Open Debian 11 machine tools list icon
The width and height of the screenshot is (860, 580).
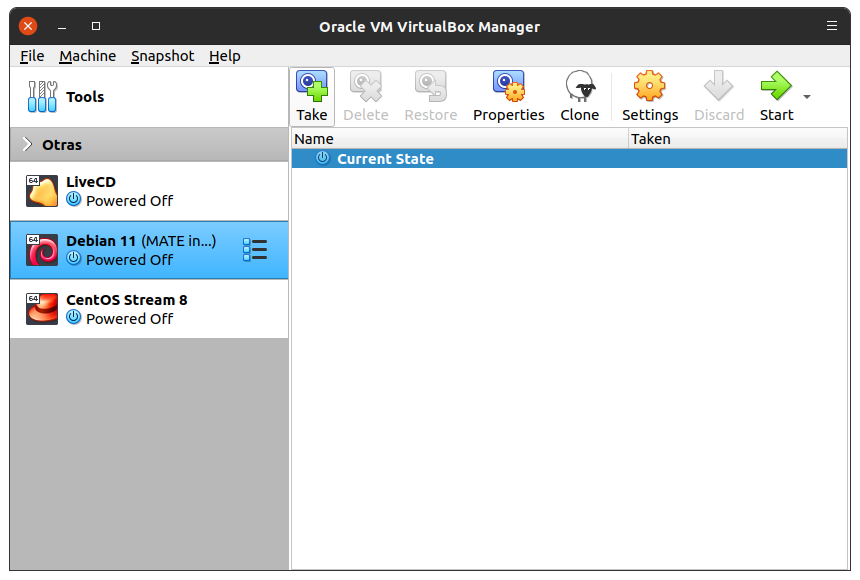(255, 250)
